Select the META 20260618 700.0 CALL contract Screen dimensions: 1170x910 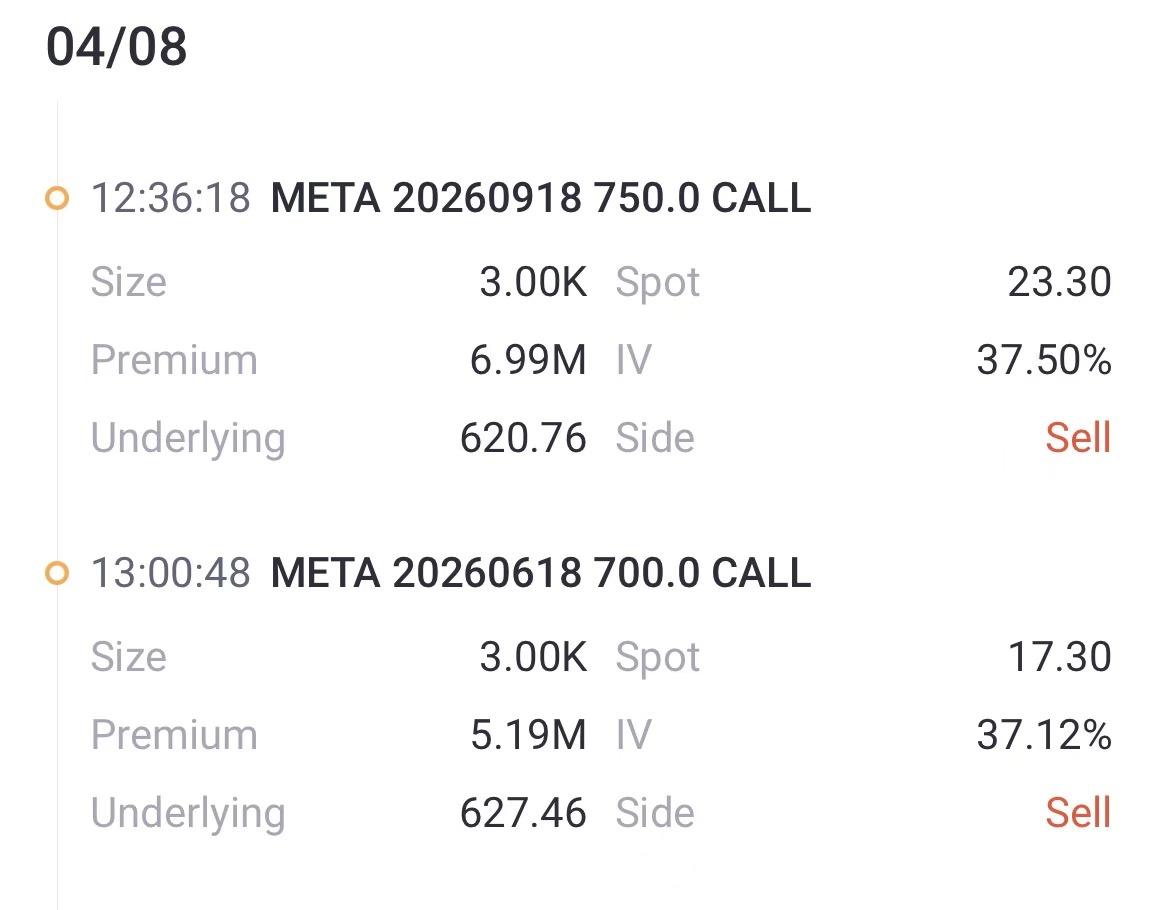(x=540, y=573)
